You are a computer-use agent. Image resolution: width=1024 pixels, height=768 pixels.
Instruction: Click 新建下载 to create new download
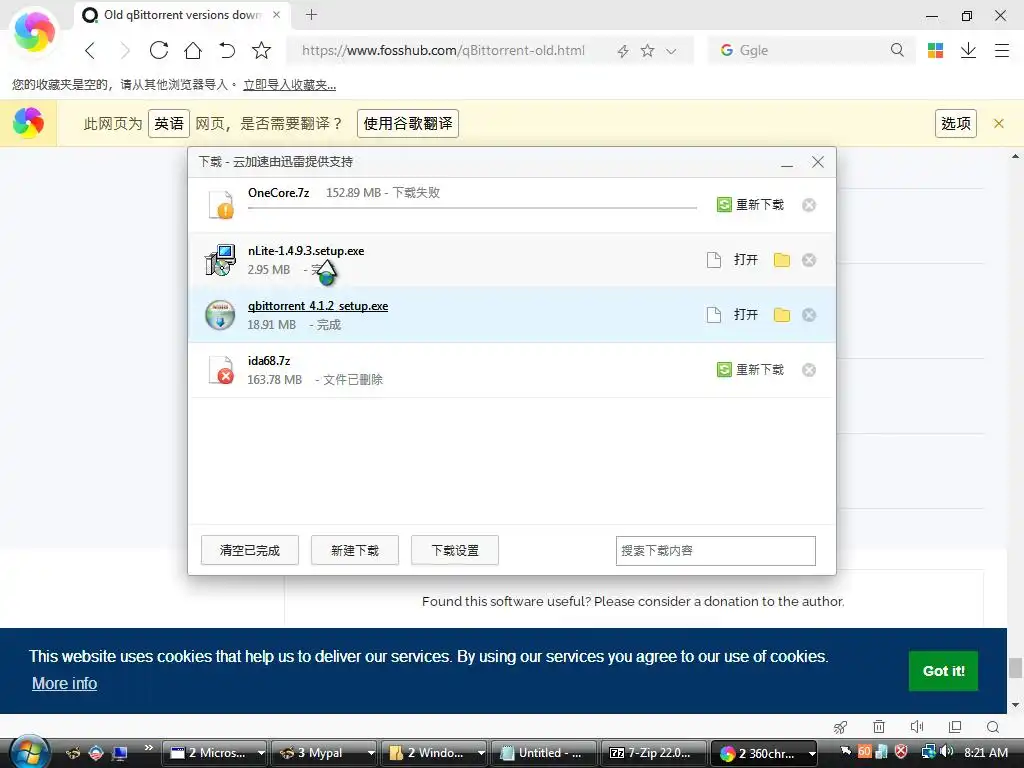pyautogui.click(x=355, y=551)
